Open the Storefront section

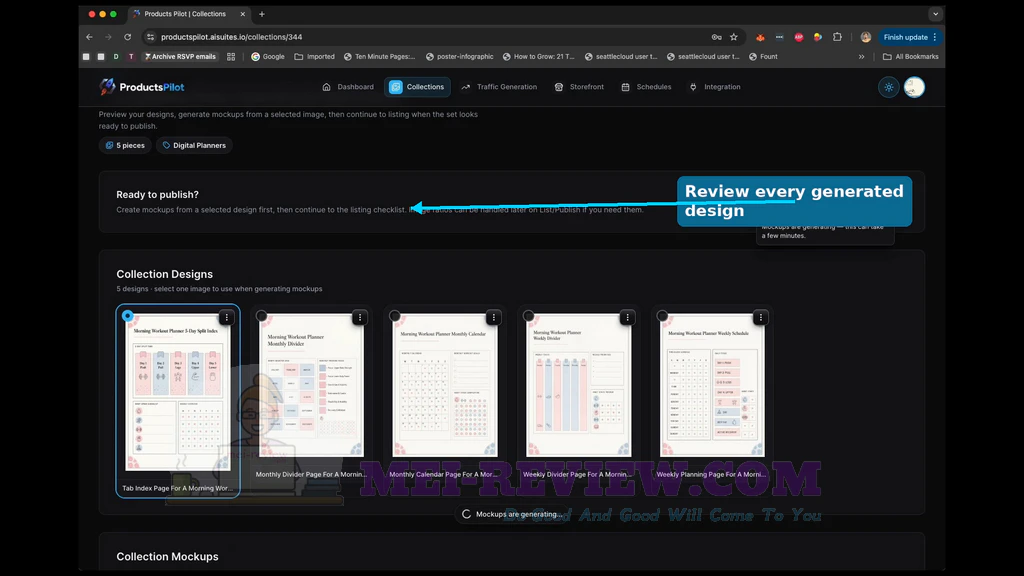[579, 87]
